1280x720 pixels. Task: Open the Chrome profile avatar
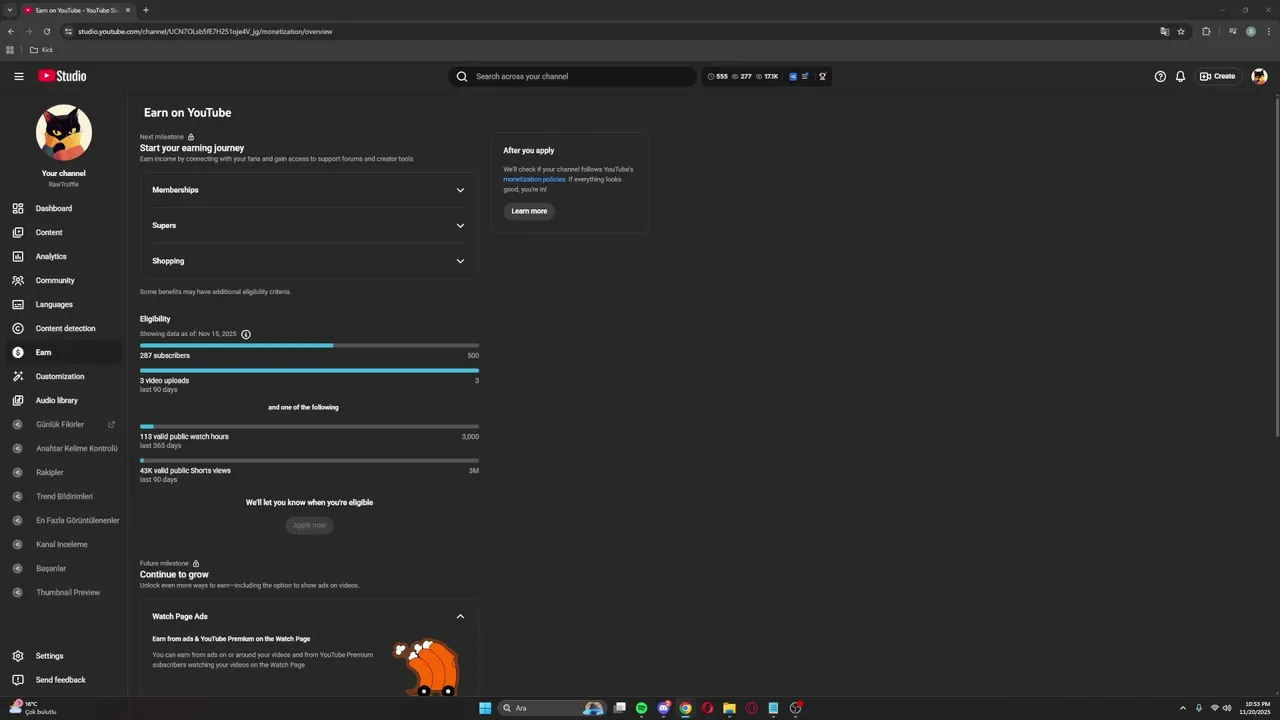[x=1251, y=31]
